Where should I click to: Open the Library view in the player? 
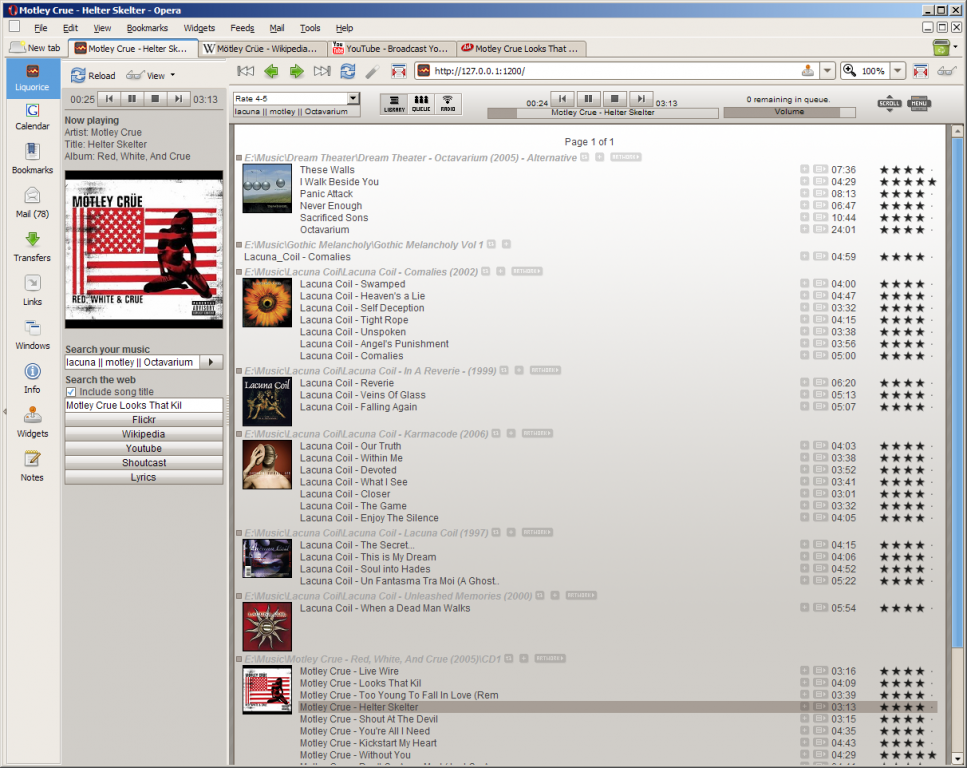pos(394,104)
